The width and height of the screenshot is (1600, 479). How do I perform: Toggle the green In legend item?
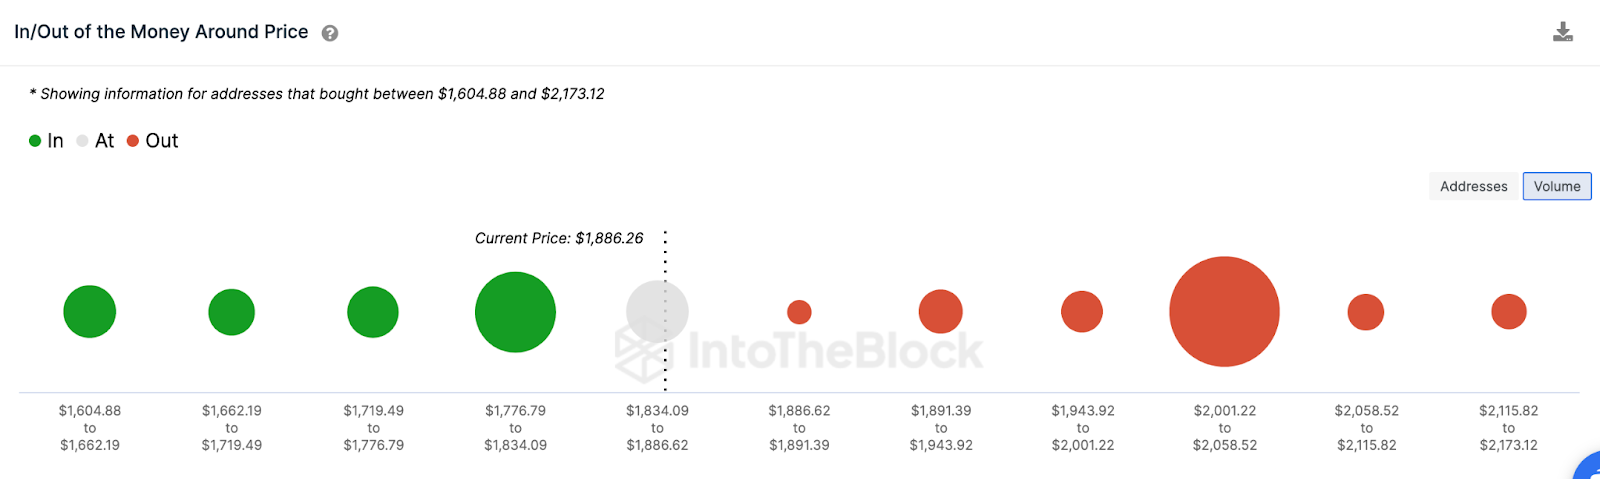coord(46,141)
